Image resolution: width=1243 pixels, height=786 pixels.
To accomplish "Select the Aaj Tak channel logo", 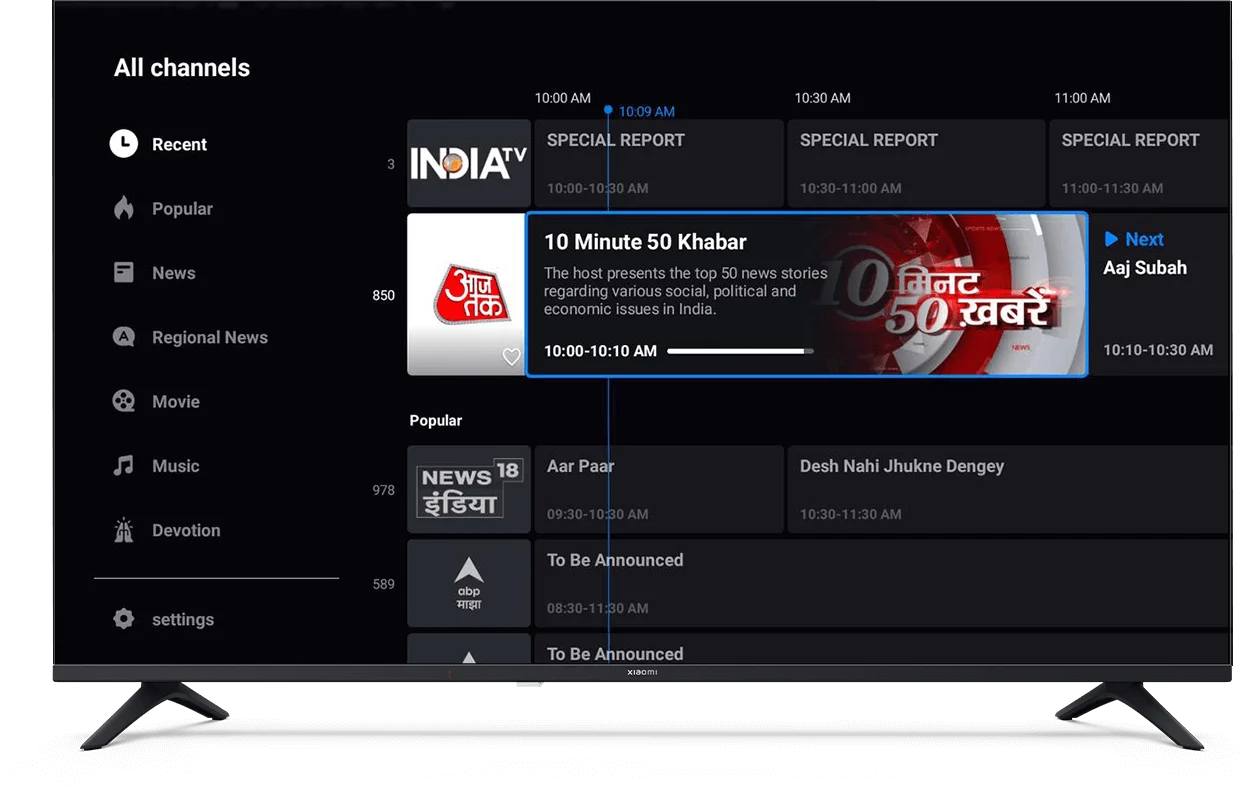I will pyautogui.click(x=467, y=294).
